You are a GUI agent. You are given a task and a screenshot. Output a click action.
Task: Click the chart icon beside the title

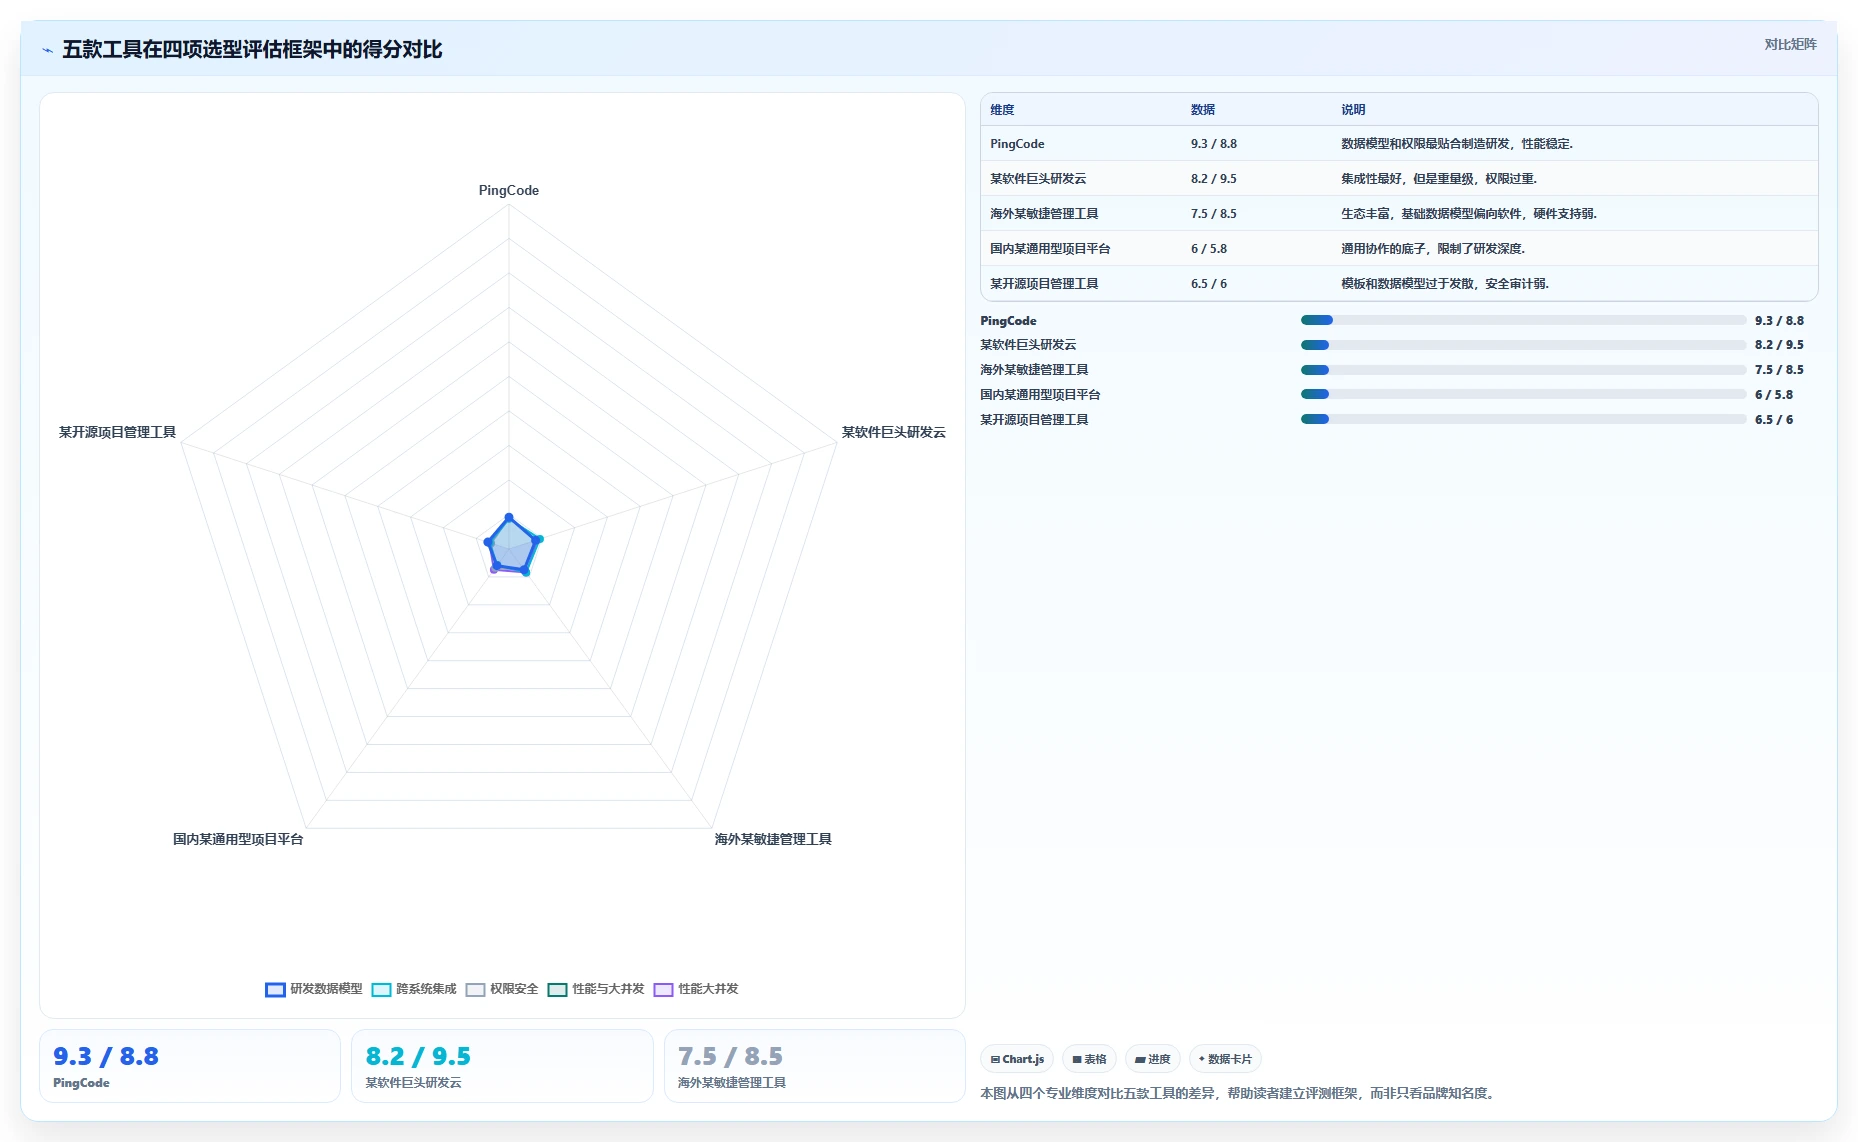tap(47, 50)
